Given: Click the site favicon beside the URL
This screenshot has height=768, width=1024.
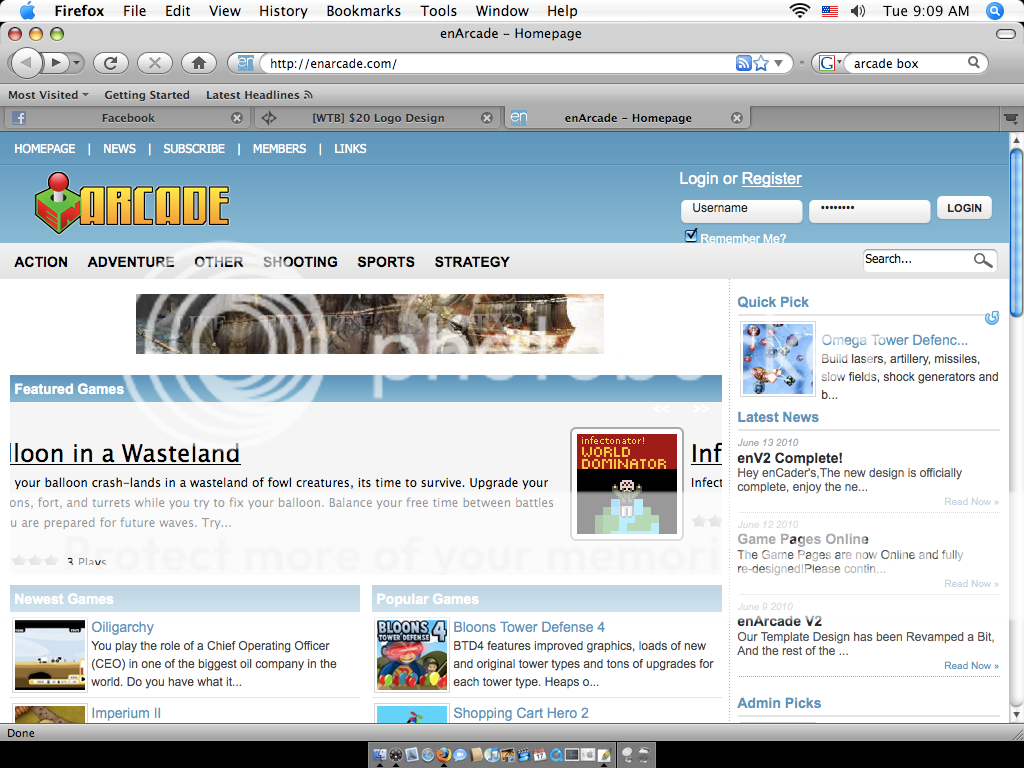Looking at the screenshot, I should (246, 63).
